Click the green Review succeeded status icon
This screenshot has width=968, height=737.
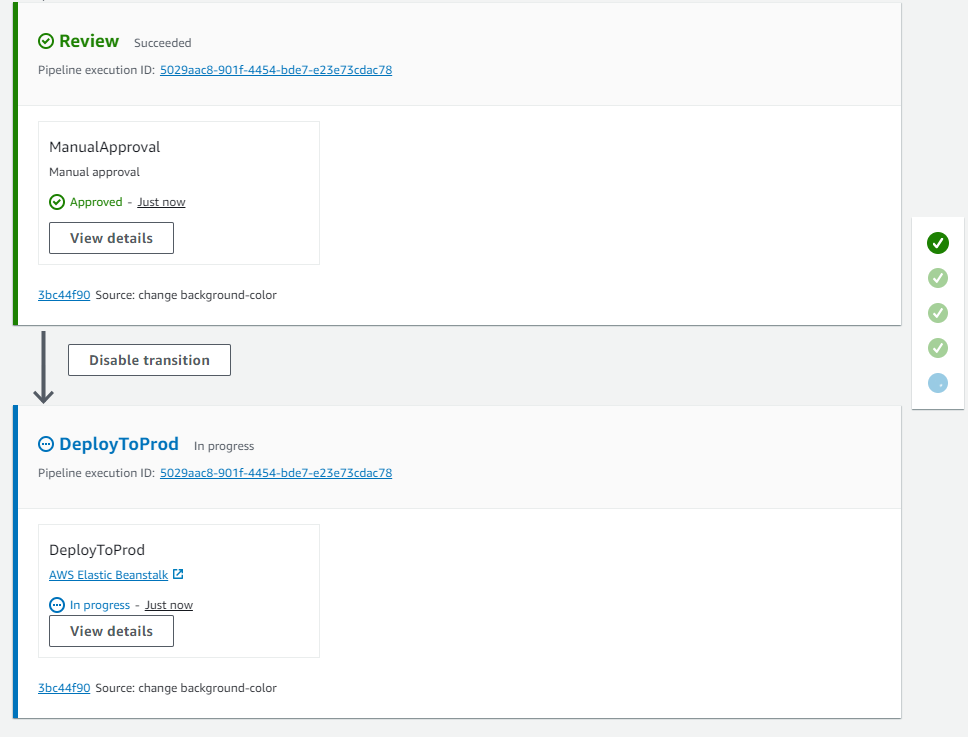coord(46,41)
